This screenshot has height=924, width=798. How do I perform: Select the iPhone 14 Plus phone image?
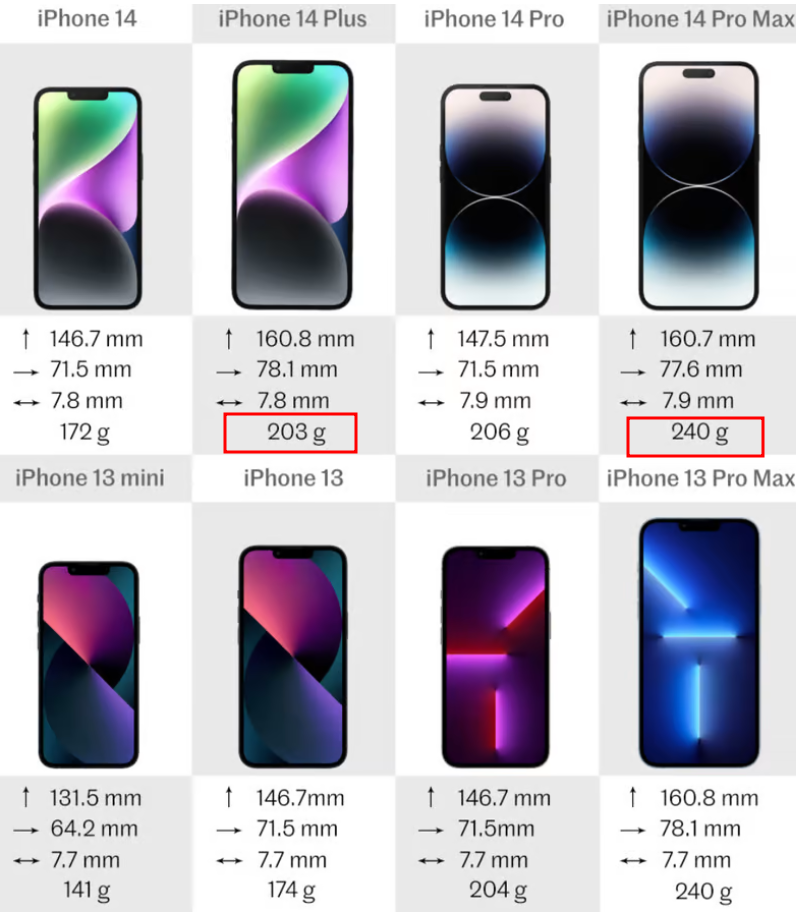point(293,184)
